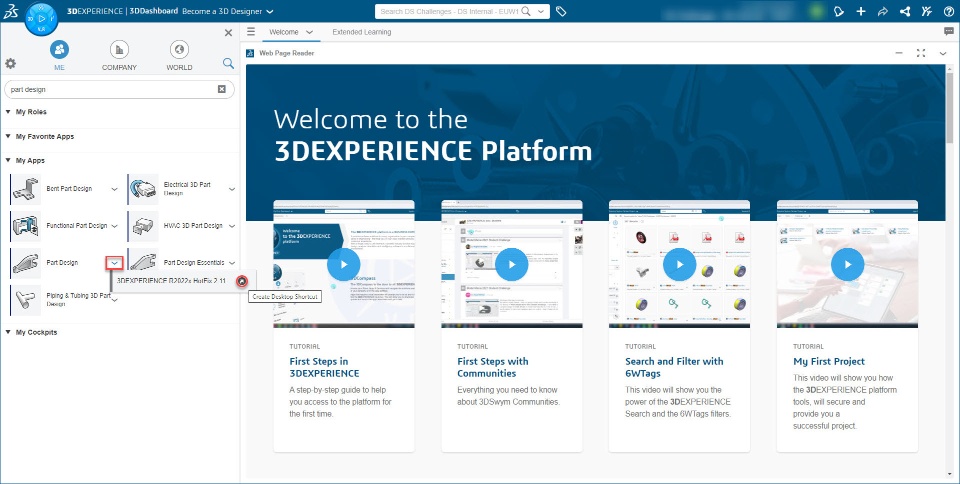Open the 3DEXPERIENCE compass
Viewport: 960px width, 484px height.
41,19
